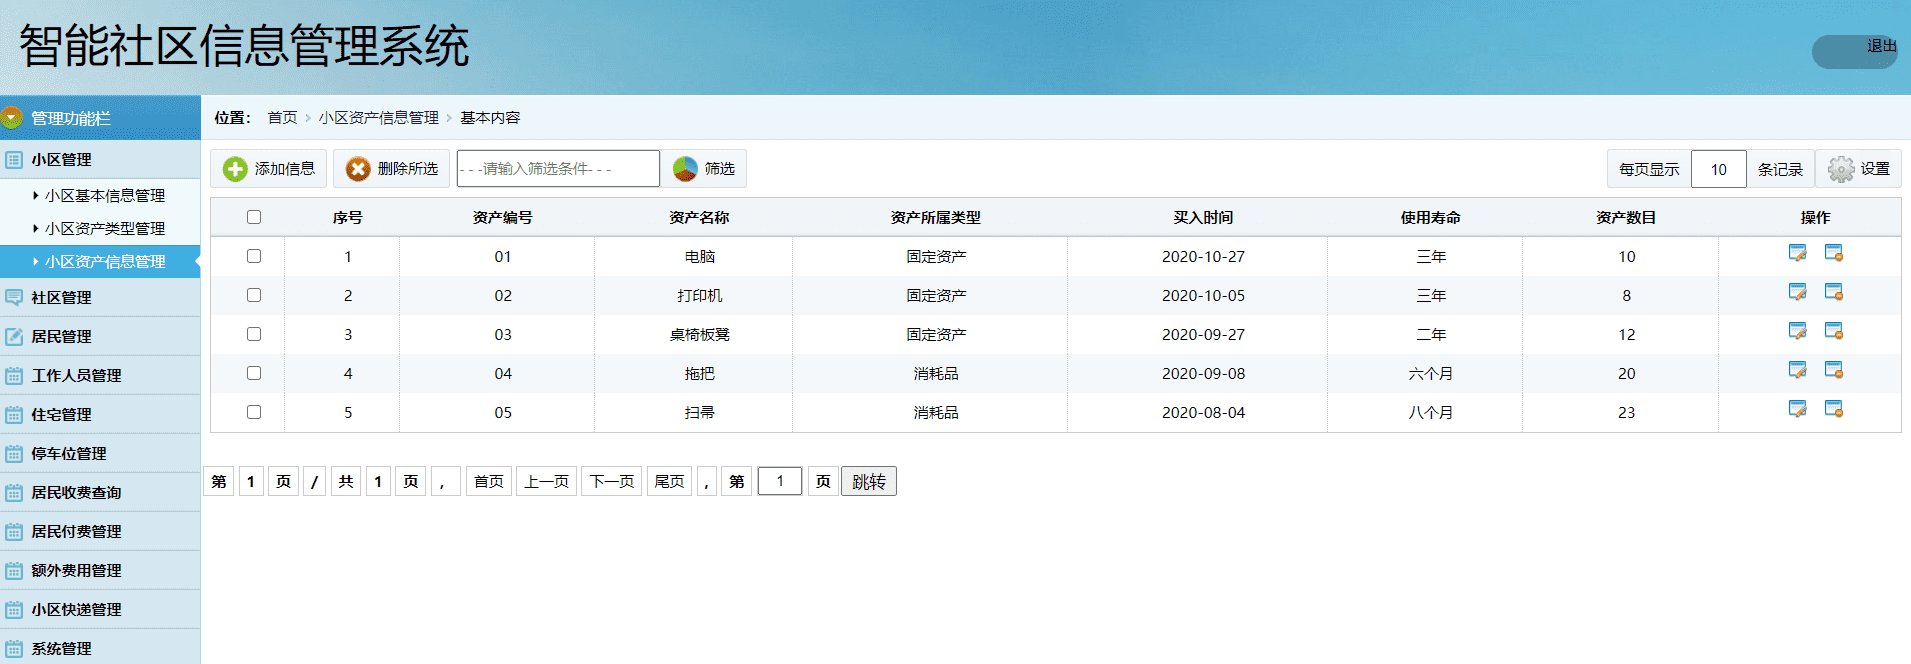
Task: Click the page number jump input
Action: click(x=780, y=481)
